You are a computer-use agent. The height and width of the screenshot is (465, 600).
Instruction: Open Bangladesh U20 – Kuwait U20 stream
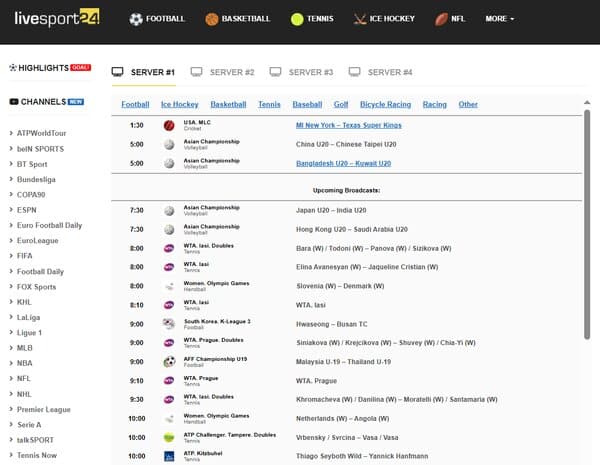click(x=343, y=163)
